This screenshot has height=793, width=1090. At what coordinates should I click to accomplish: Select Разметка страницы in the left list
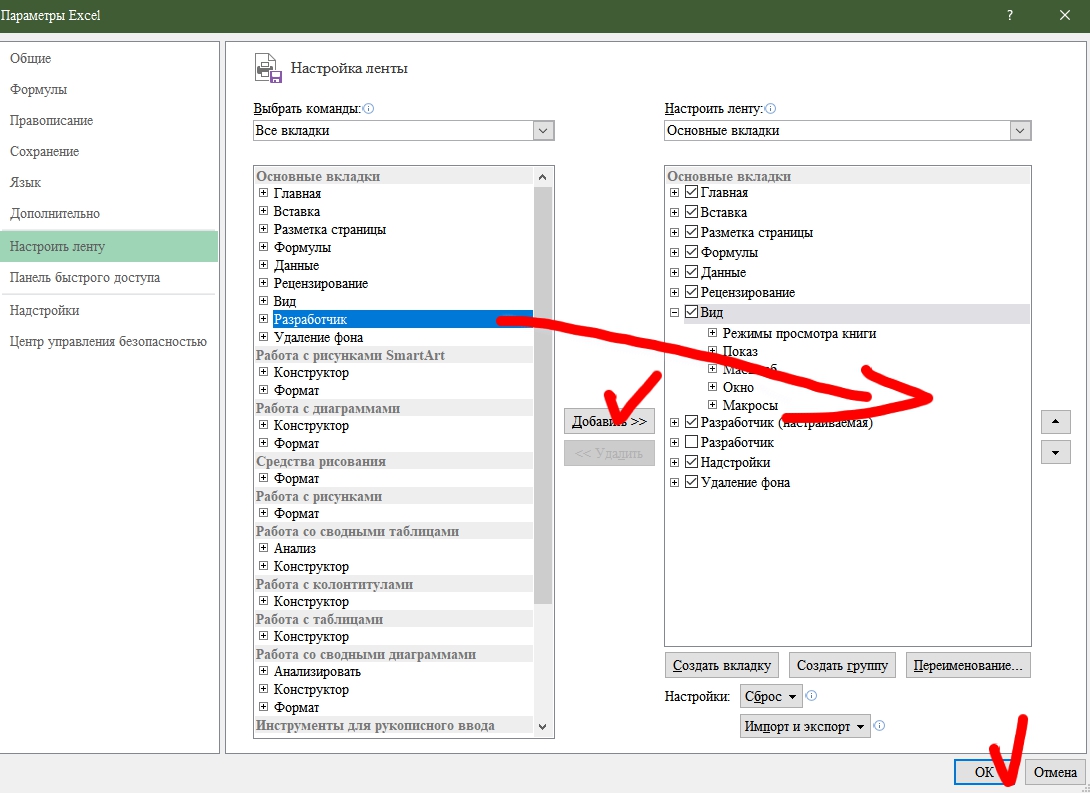(330, 229)
